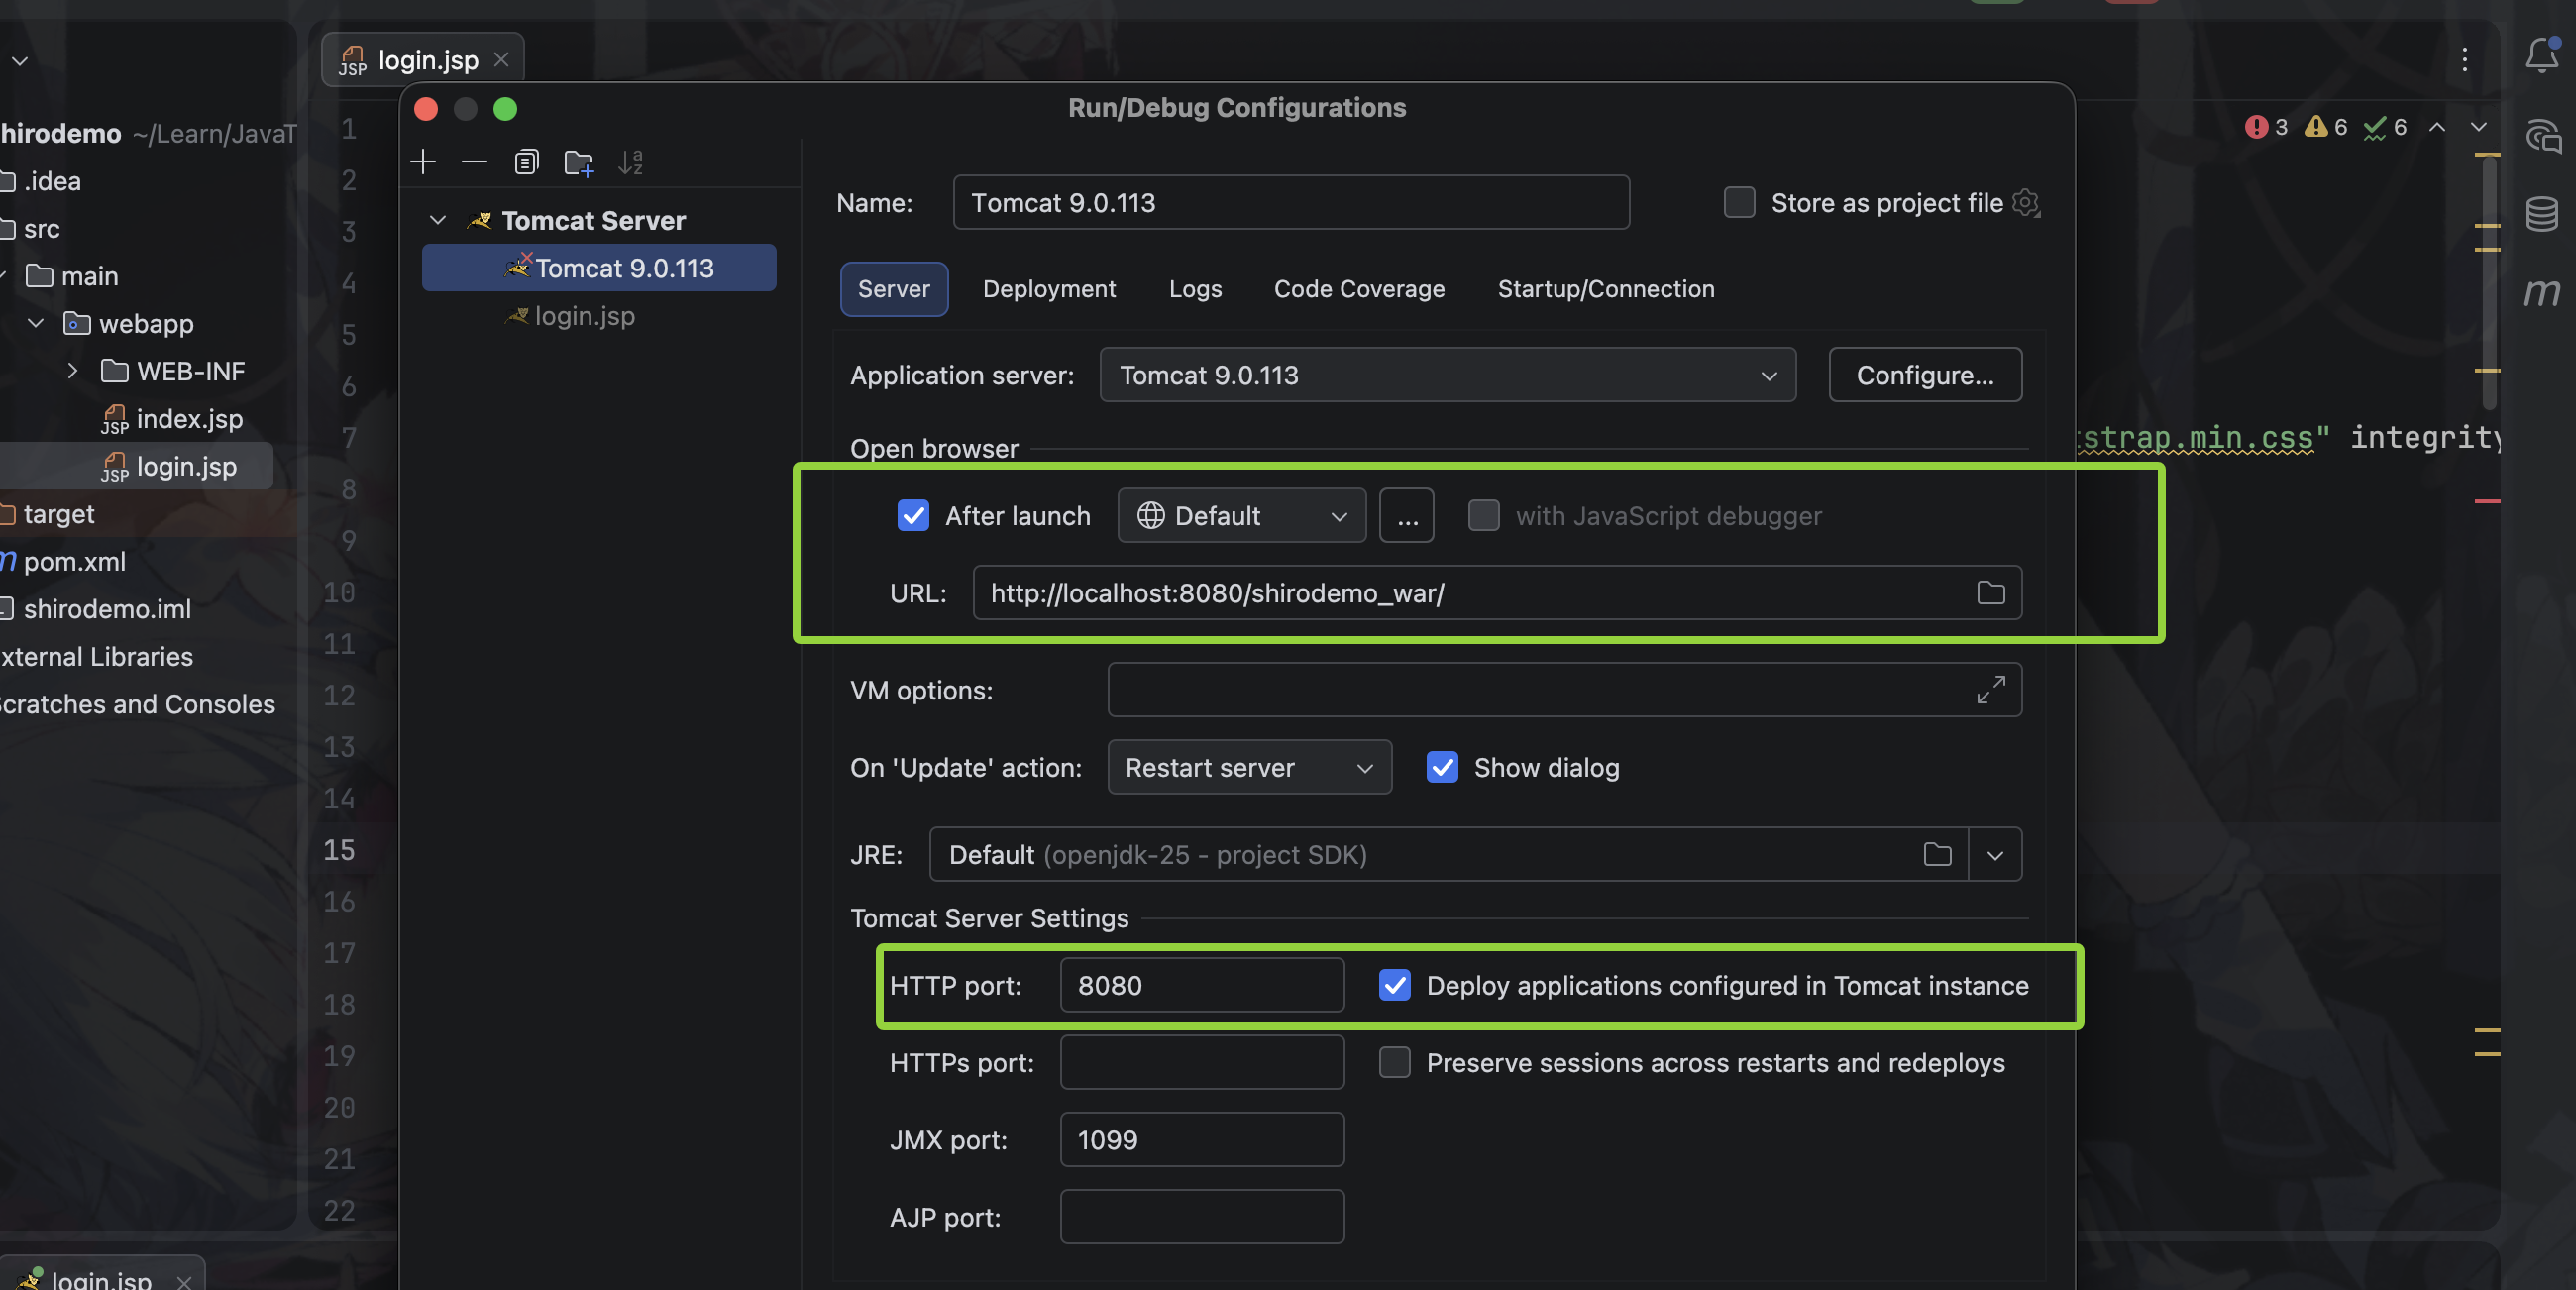This screenshot has height=1290, width=2576.
Task: Open the Notifications bell icon
Action: [2542, 56]
